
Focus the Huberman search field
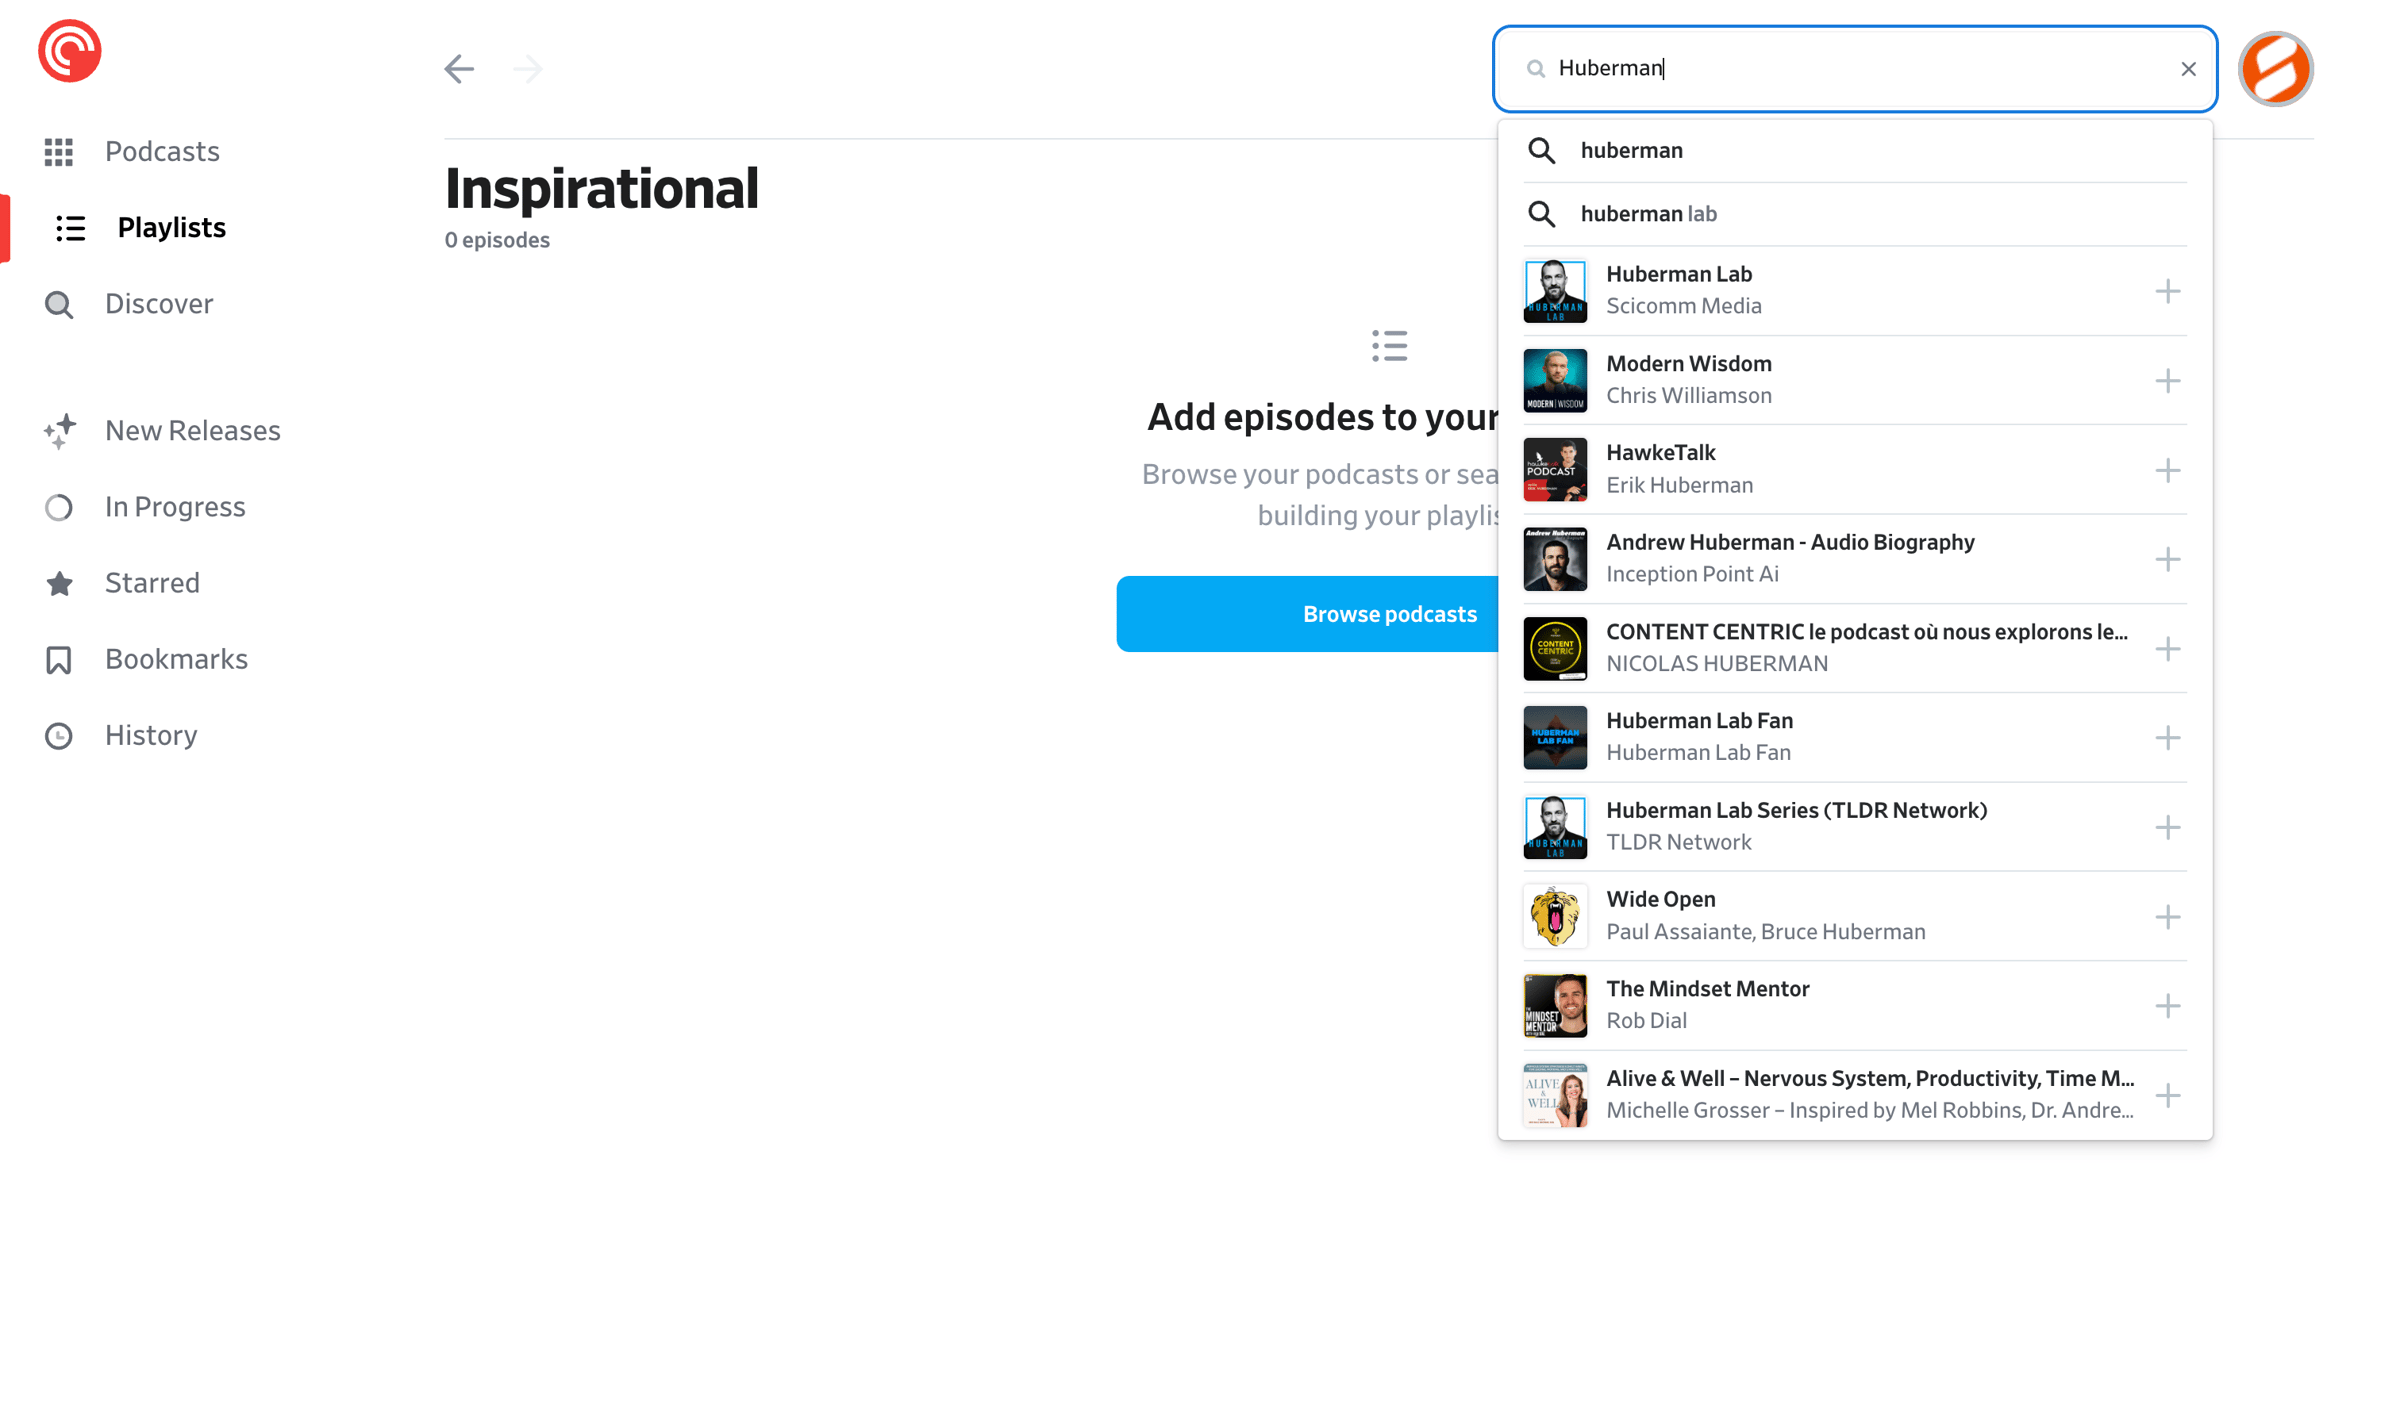[1855, 68]
